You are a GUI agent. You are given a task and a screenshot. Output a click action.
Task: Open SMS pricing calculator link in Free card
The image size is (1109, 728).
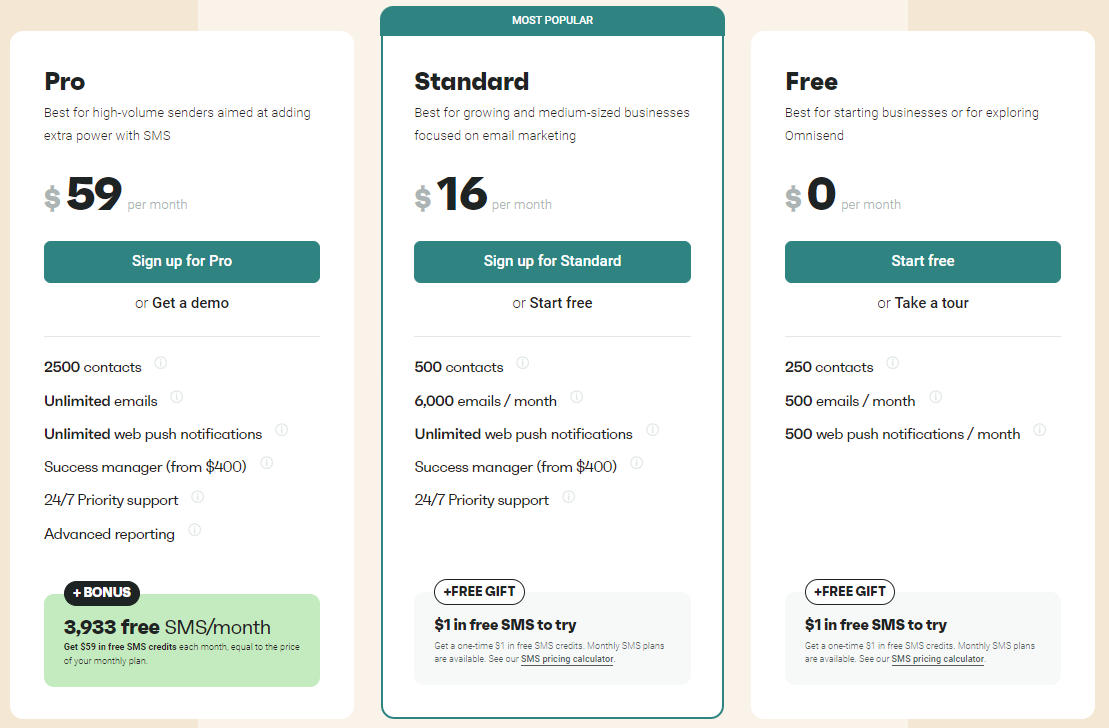(x=937, y=660)
